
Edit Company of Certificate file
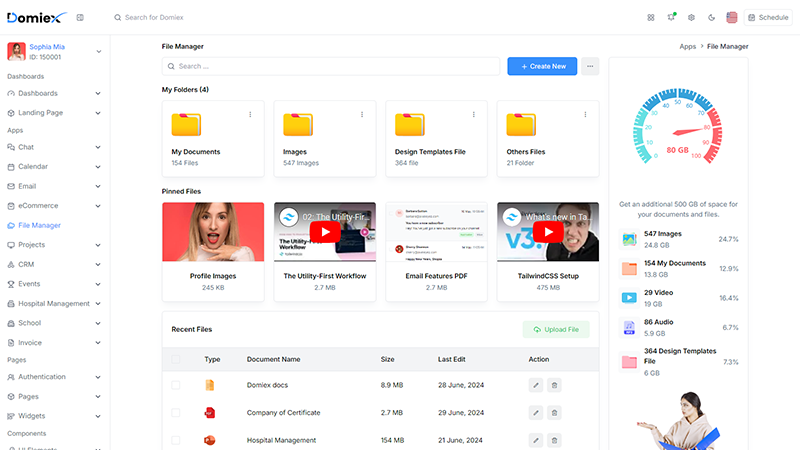pos(536,413)
